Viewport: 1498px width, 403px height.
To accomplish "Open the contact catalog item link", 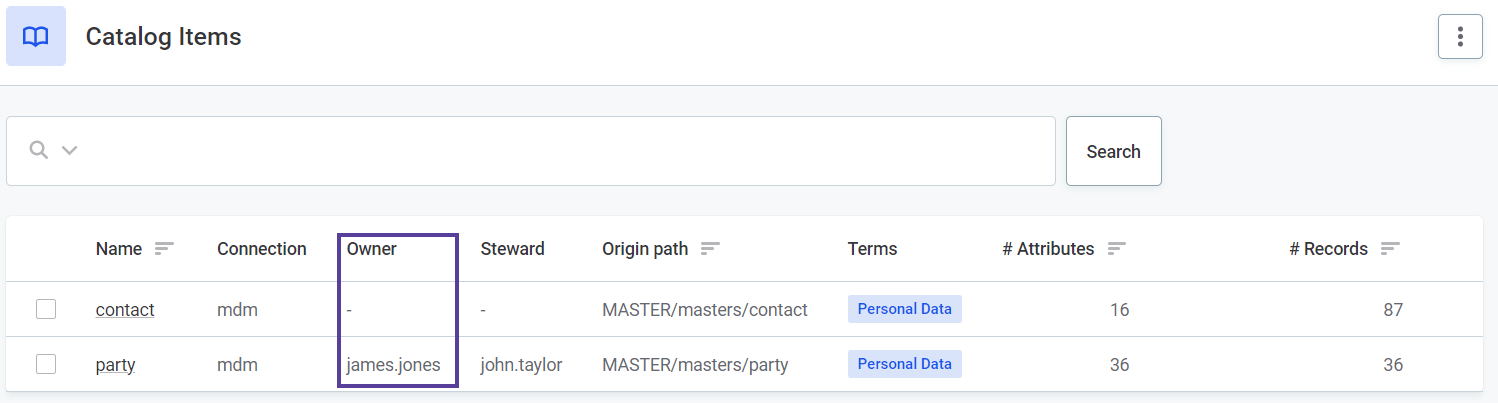I will point(125,310).
